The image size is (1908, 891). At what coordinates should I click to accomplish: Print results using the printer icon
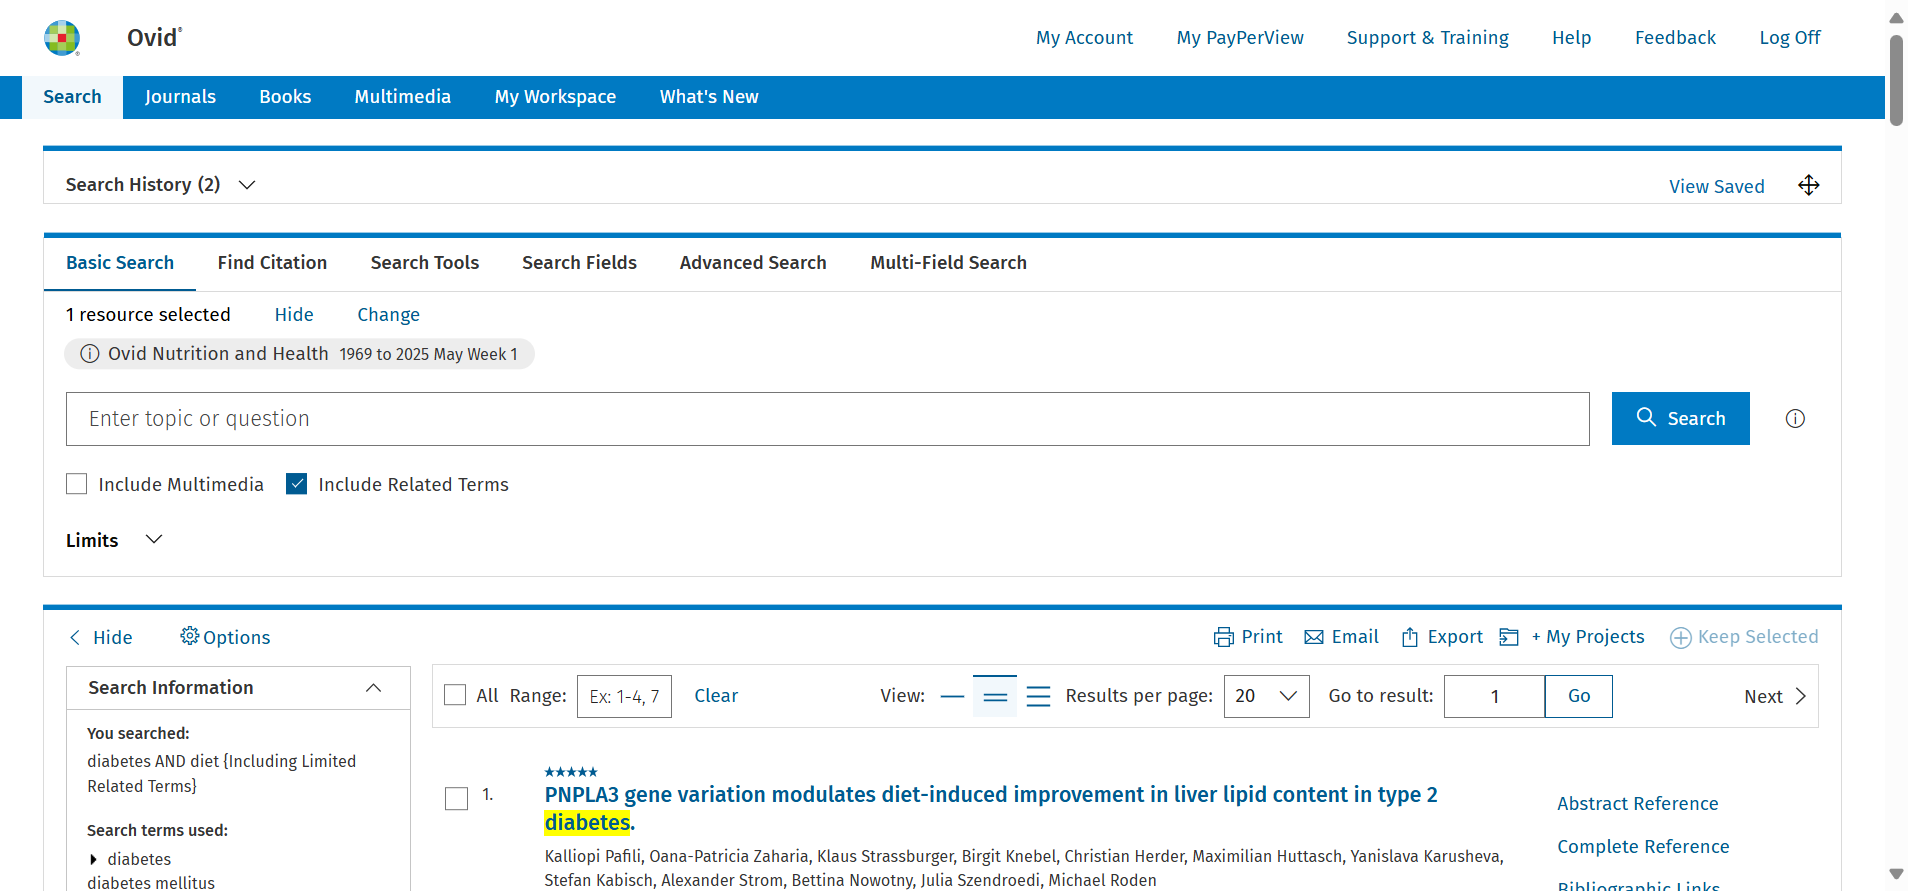[x=1223, y=637]
